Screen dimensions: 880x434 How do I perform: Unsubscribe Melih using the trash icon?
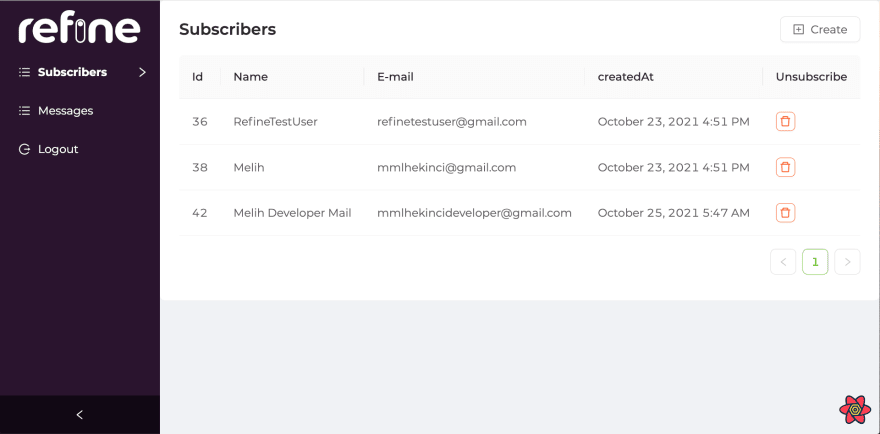(785, 167)
